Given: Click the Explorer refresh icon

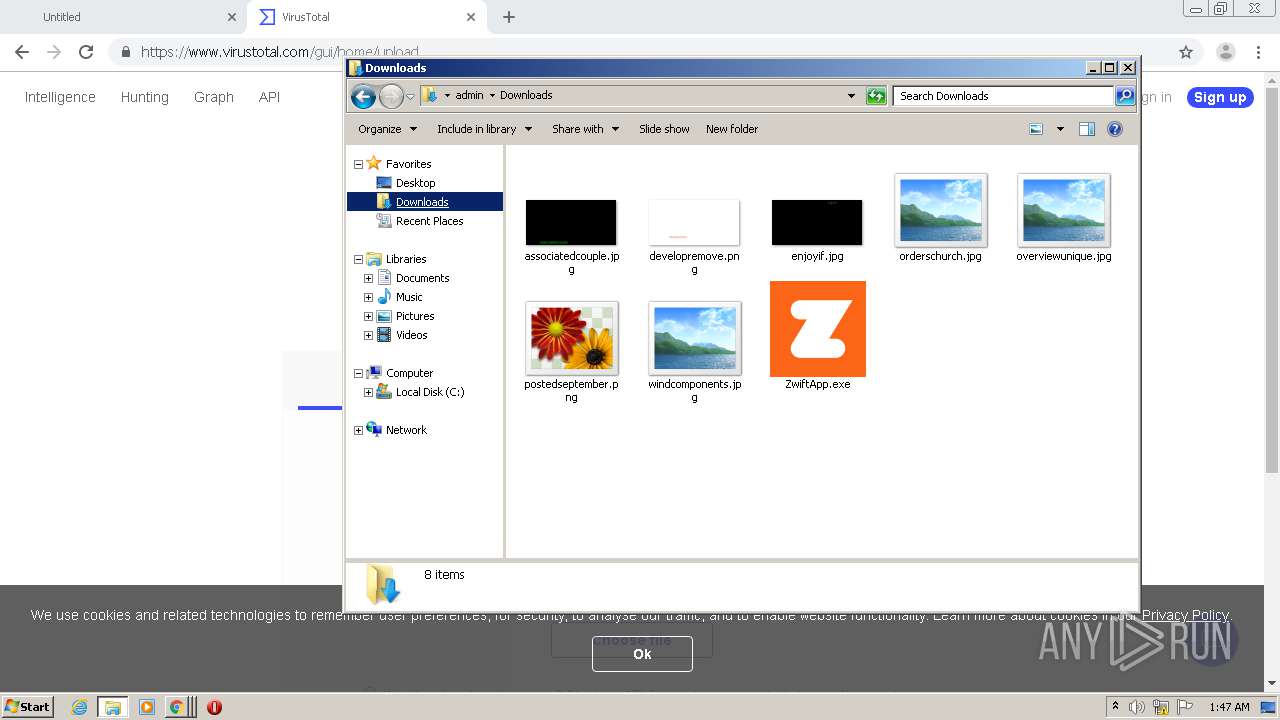Looking at the screenshot, I should click(x=876, y=96).
